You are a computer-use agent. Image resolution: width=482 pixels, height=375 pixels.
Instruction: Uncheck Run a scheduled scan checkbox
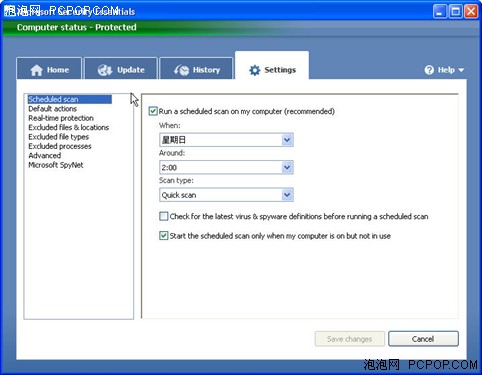pyautogui.click(x=153, y=111)
